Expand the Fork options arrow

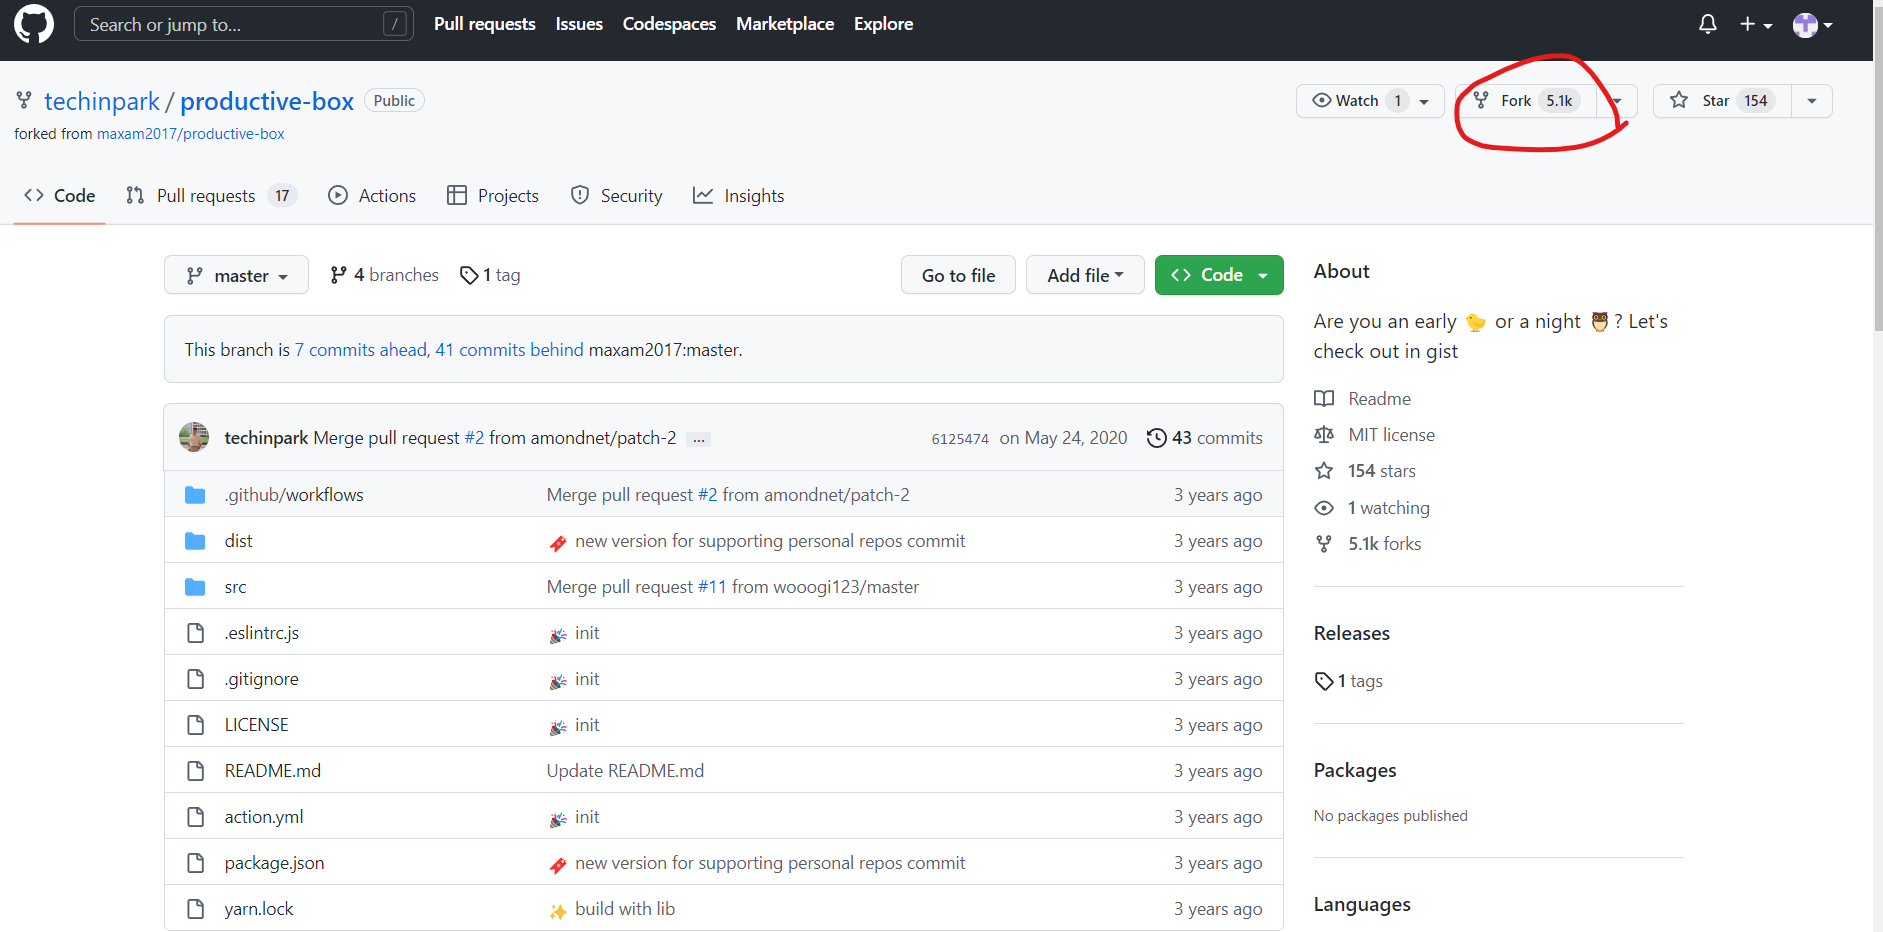[1616, 101]
